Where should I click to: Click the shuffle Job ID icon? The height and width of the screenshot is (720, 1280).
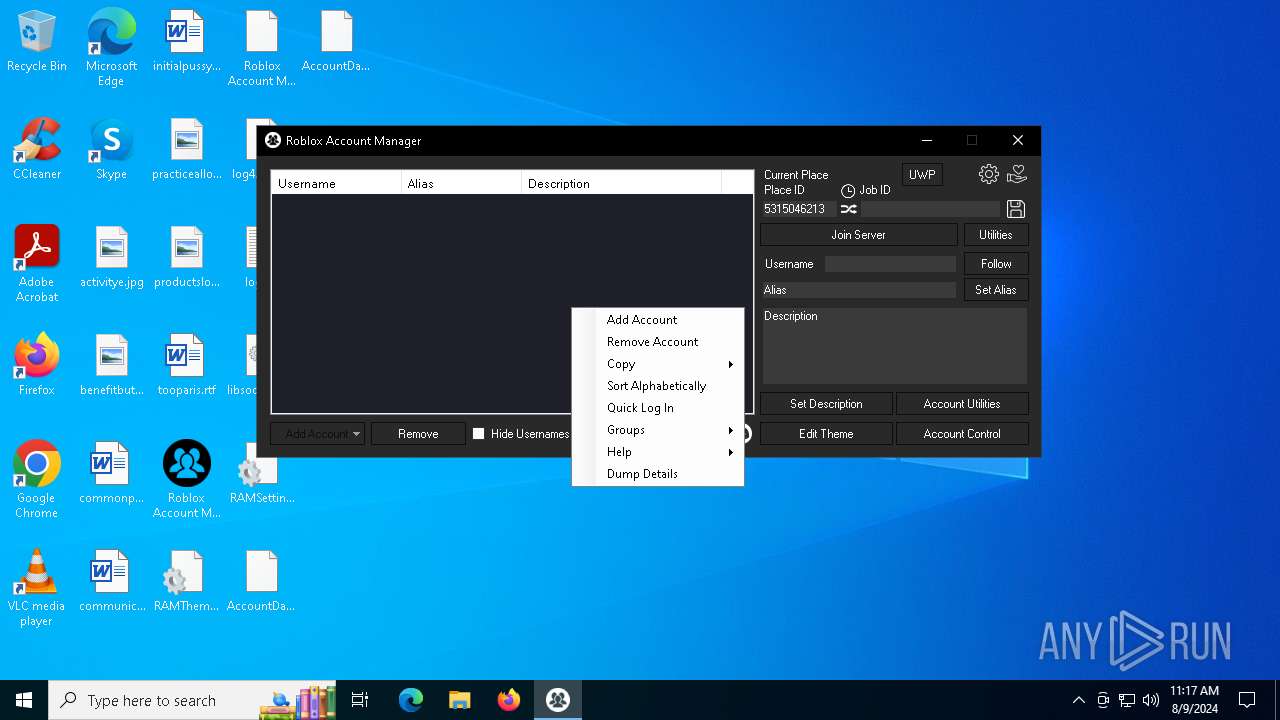pos(848,209)
